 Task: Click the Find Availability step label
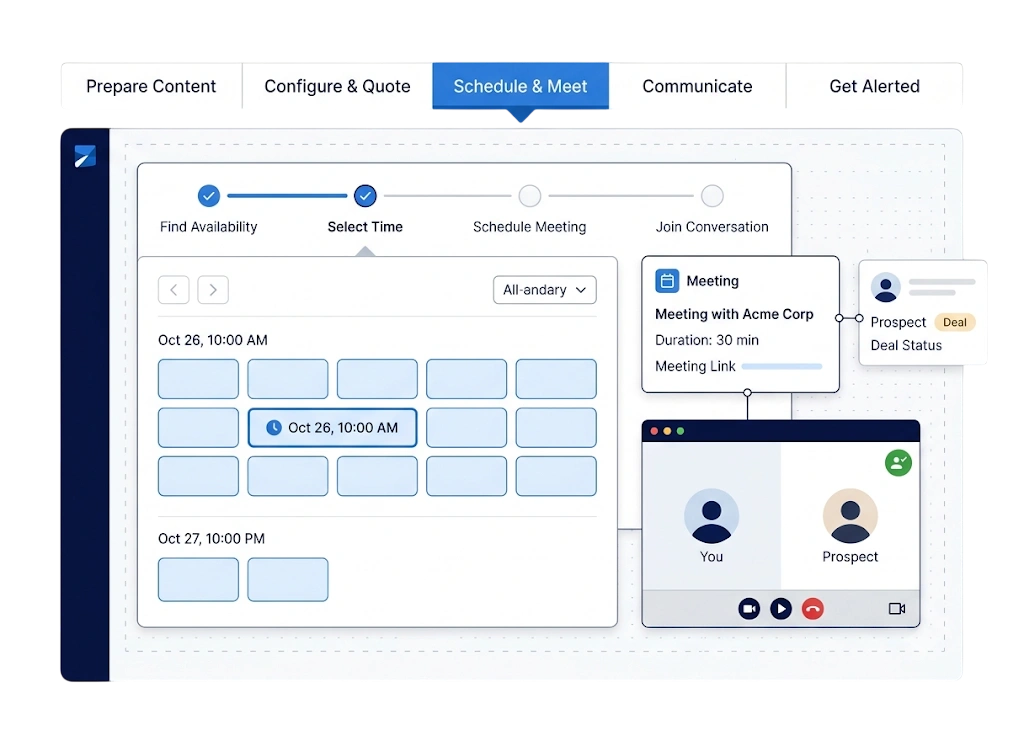click(x=208, y=227)
